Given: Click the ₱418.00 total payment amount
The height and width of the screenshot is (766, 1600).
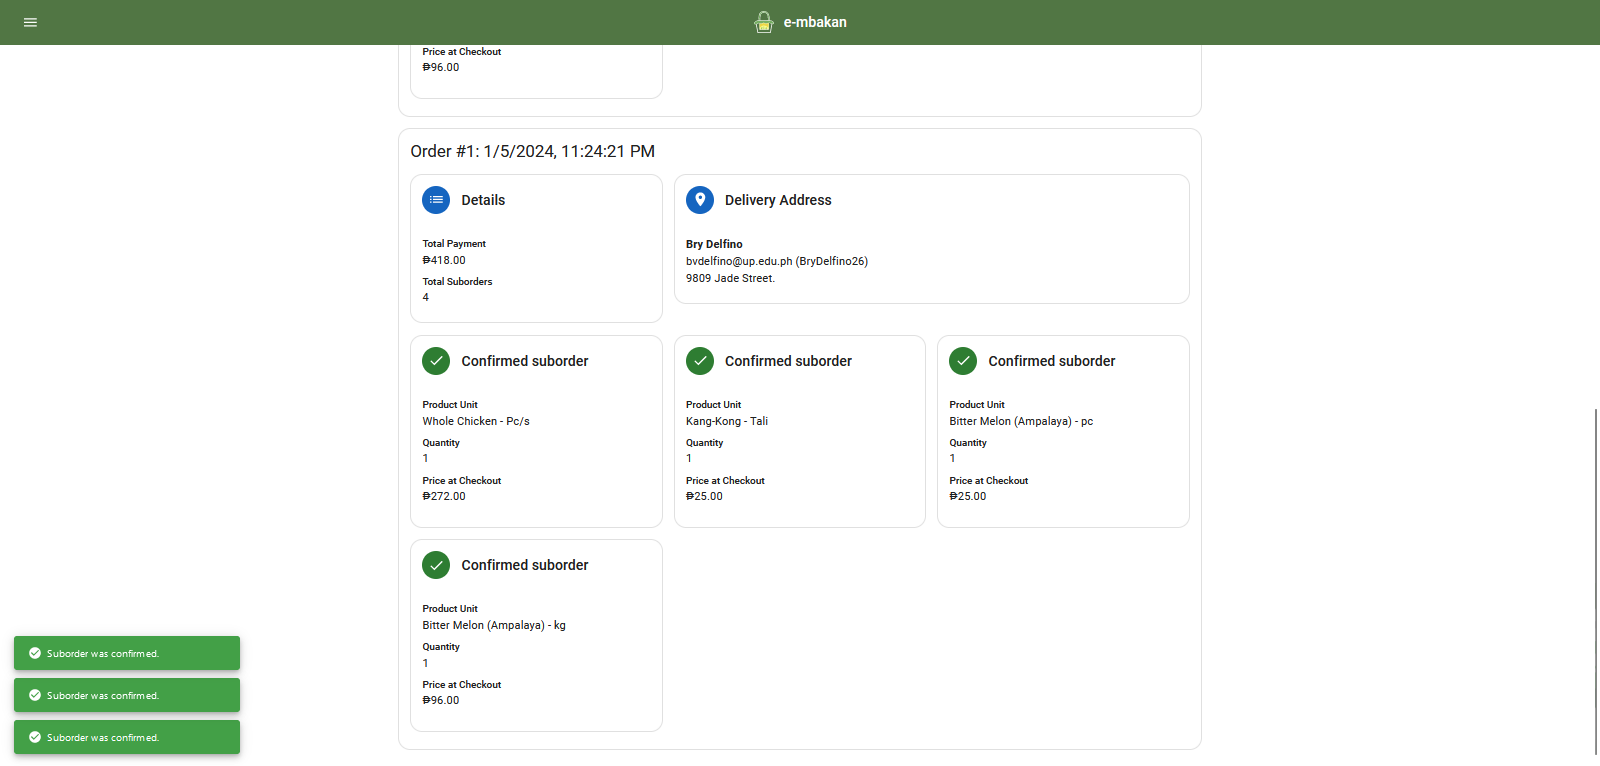Looking at the screenshot, I should 444,260.
